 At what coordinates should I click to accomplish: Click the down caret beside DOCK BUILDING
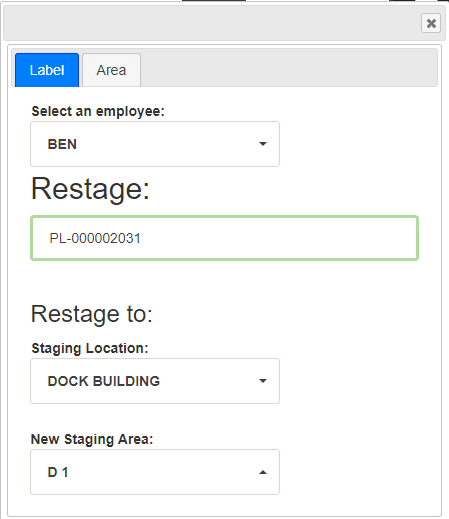tap(263, 381)
